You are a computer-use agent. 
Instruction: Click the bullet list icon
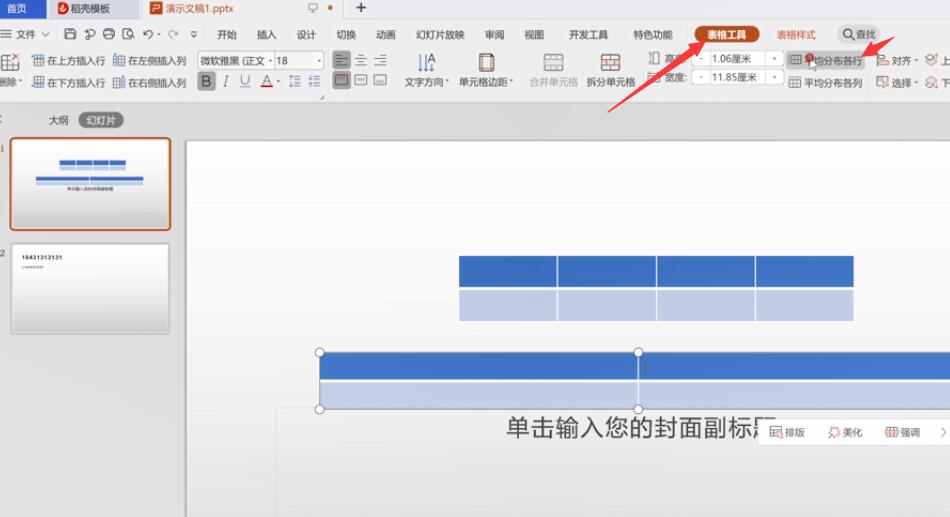pos(314,81)
